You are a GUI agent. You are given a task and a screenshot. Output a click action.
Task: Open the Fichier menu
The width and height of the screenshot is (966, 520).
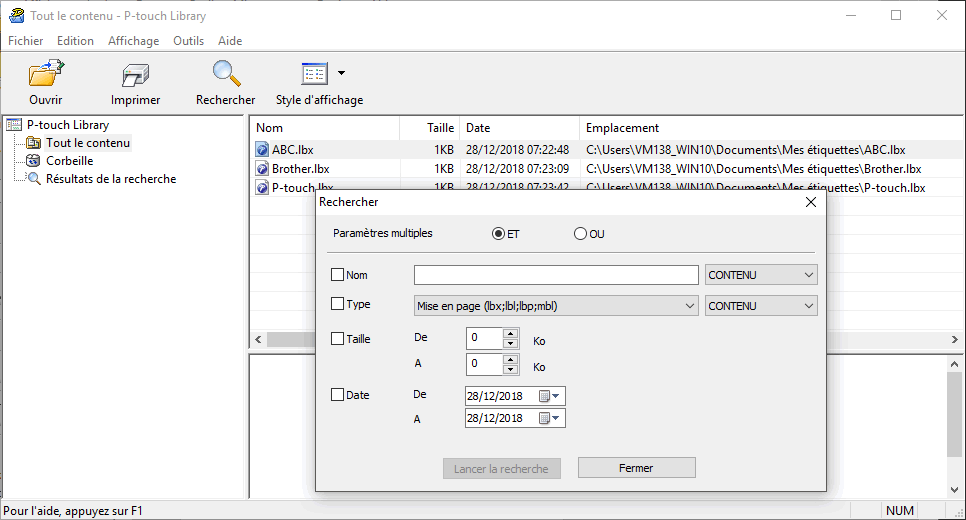click(25, 41)
